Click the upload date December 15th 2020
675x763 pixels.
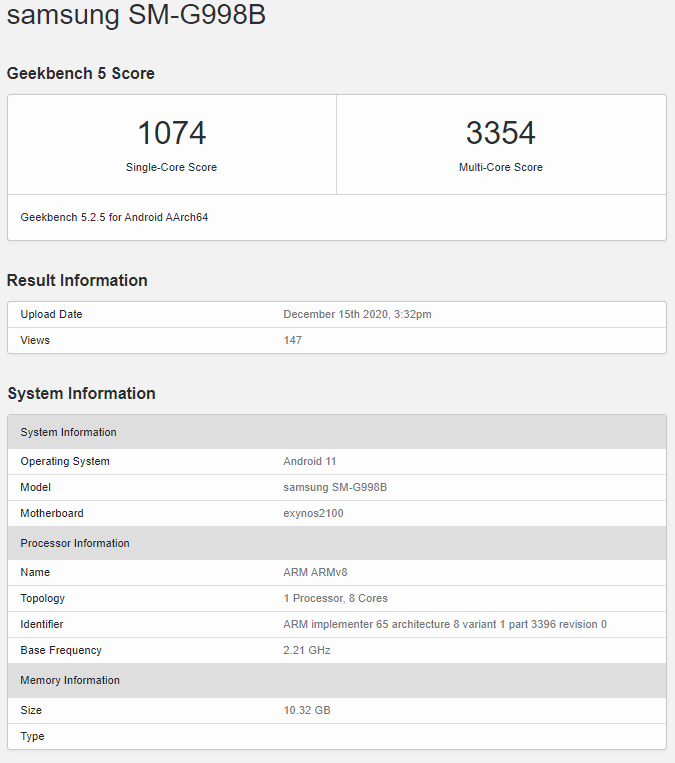click(x=357, y=314)
